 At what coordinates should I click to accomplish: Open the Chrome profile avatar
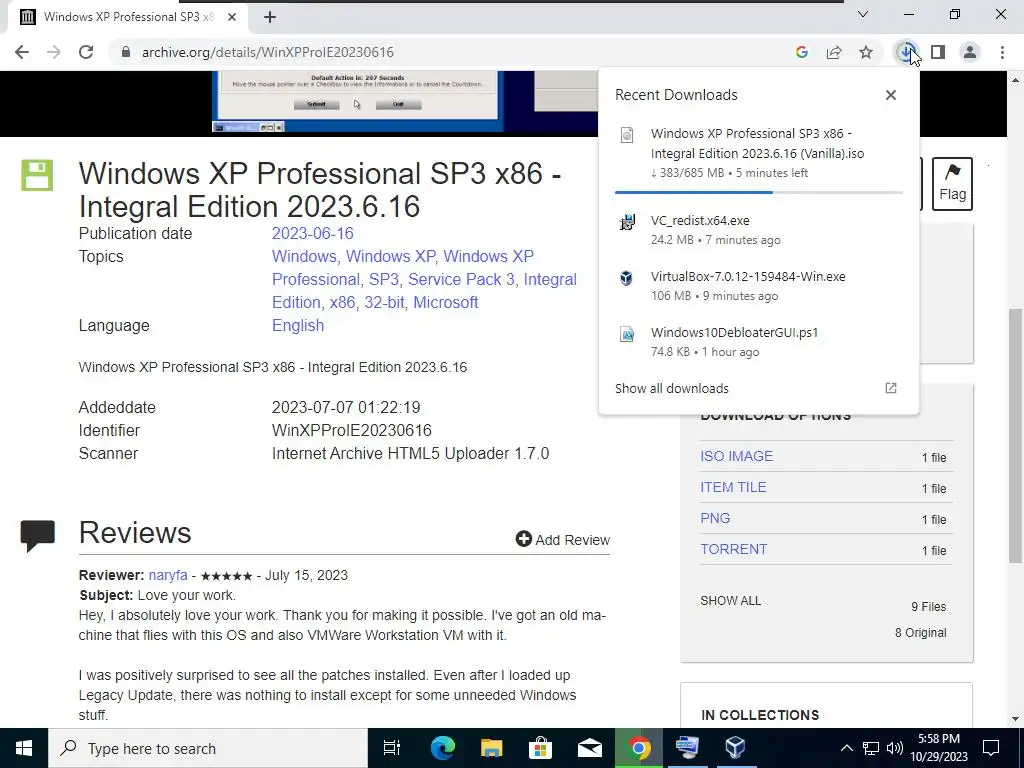click(x=970, y=52)
